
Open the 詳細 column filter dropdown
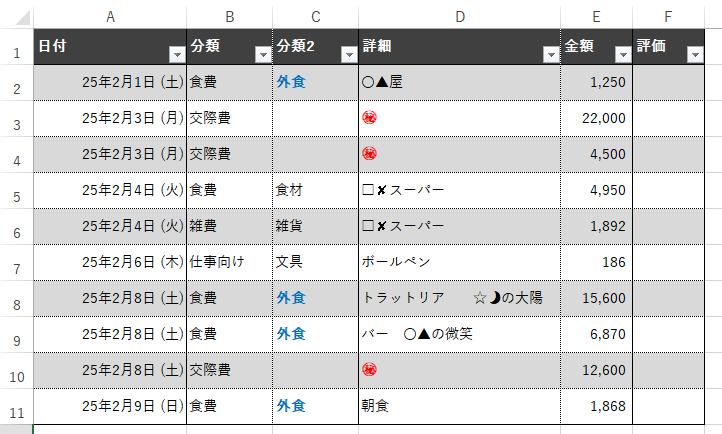pos(549,56)
